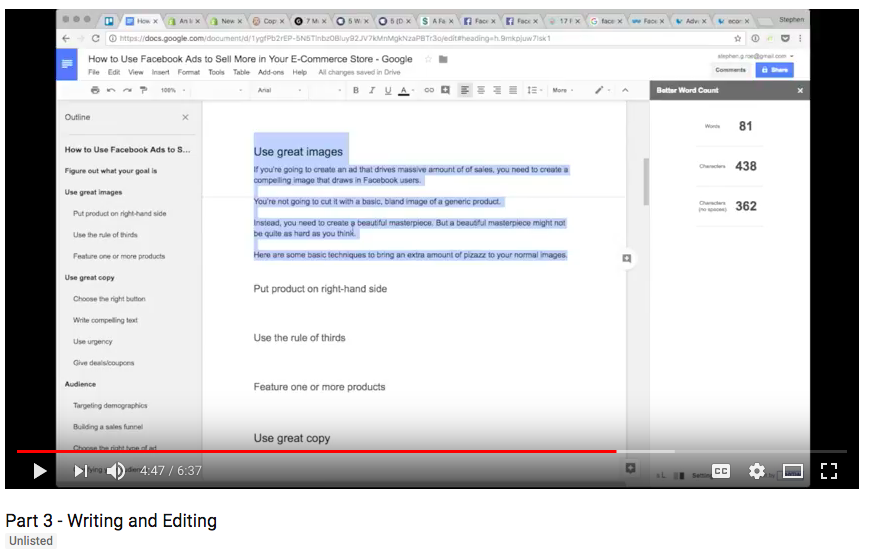Image resolution: width=873 pixels, height=556 pixels.
Task: Open the line spacing dropdown
Action: (x=534, y=90)
